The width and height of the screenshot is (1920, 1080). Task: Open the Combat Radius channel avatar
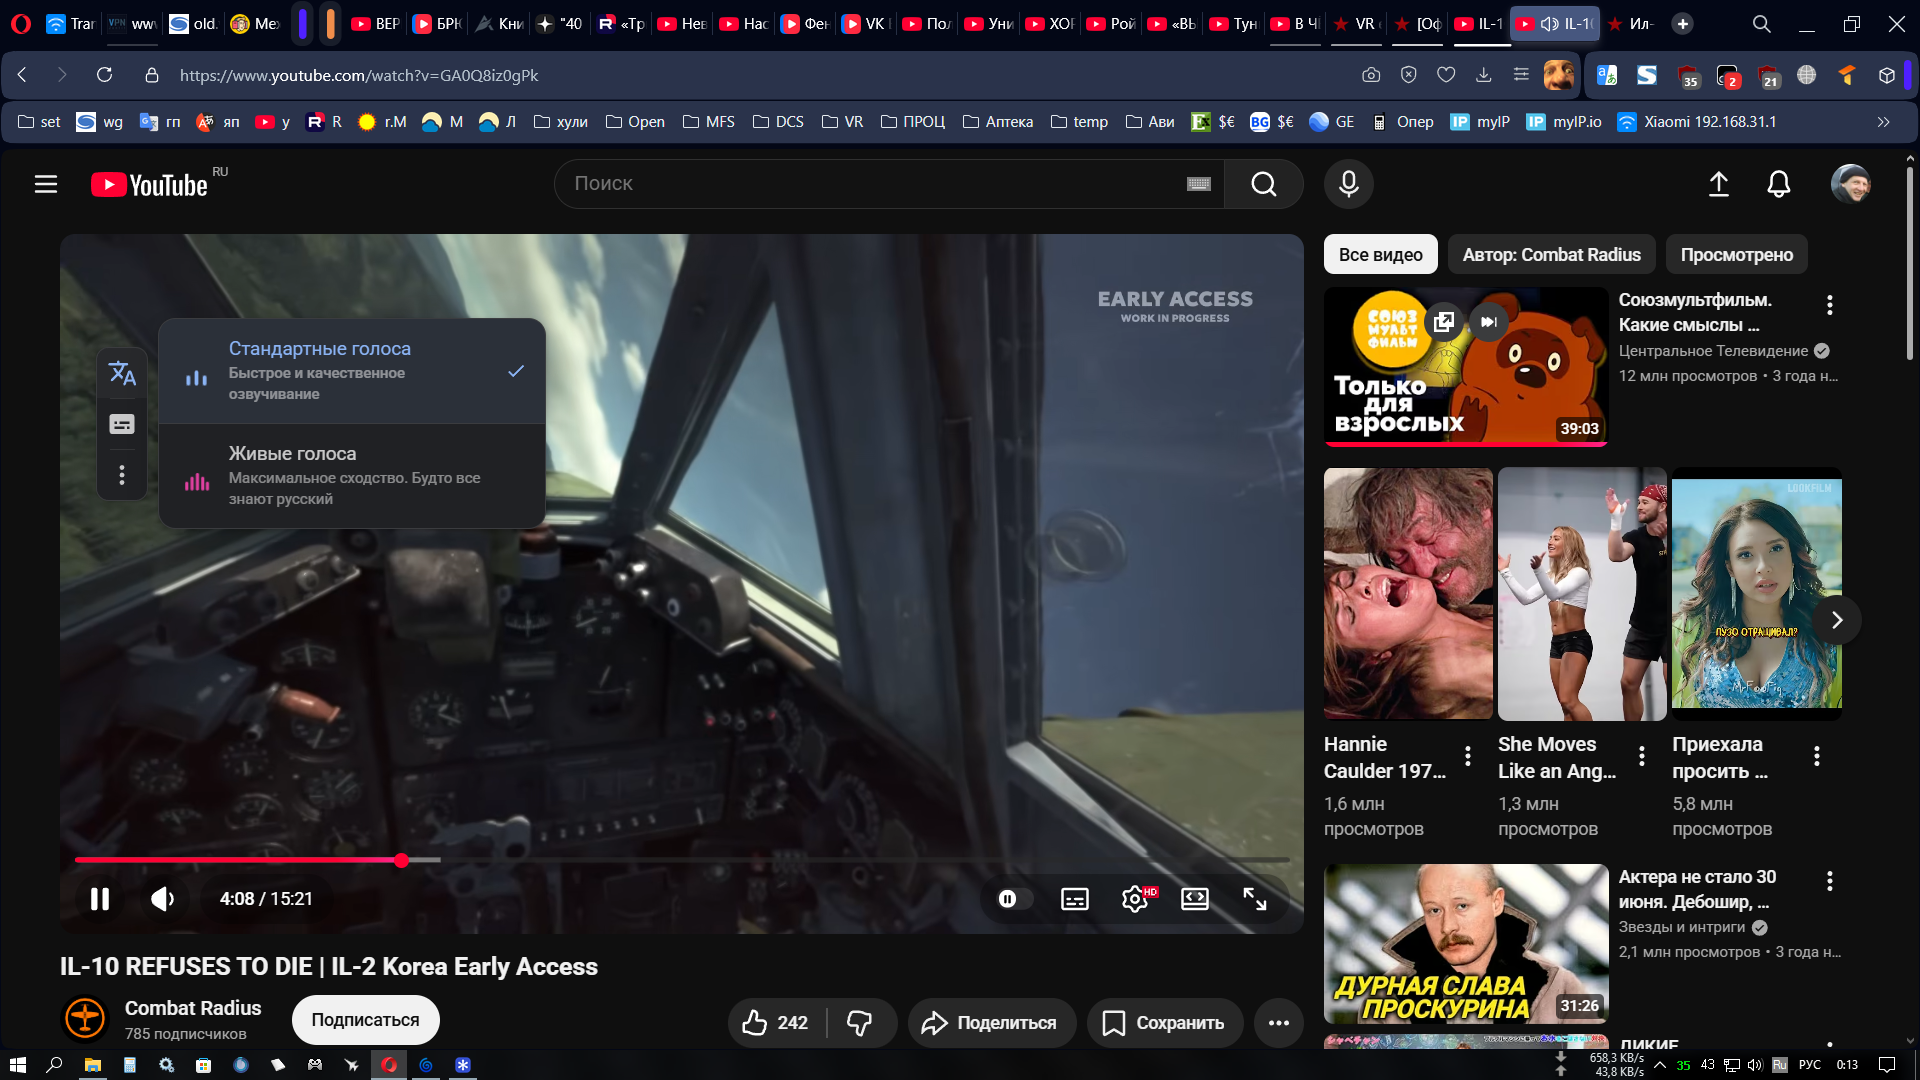tap(85, 1018)
